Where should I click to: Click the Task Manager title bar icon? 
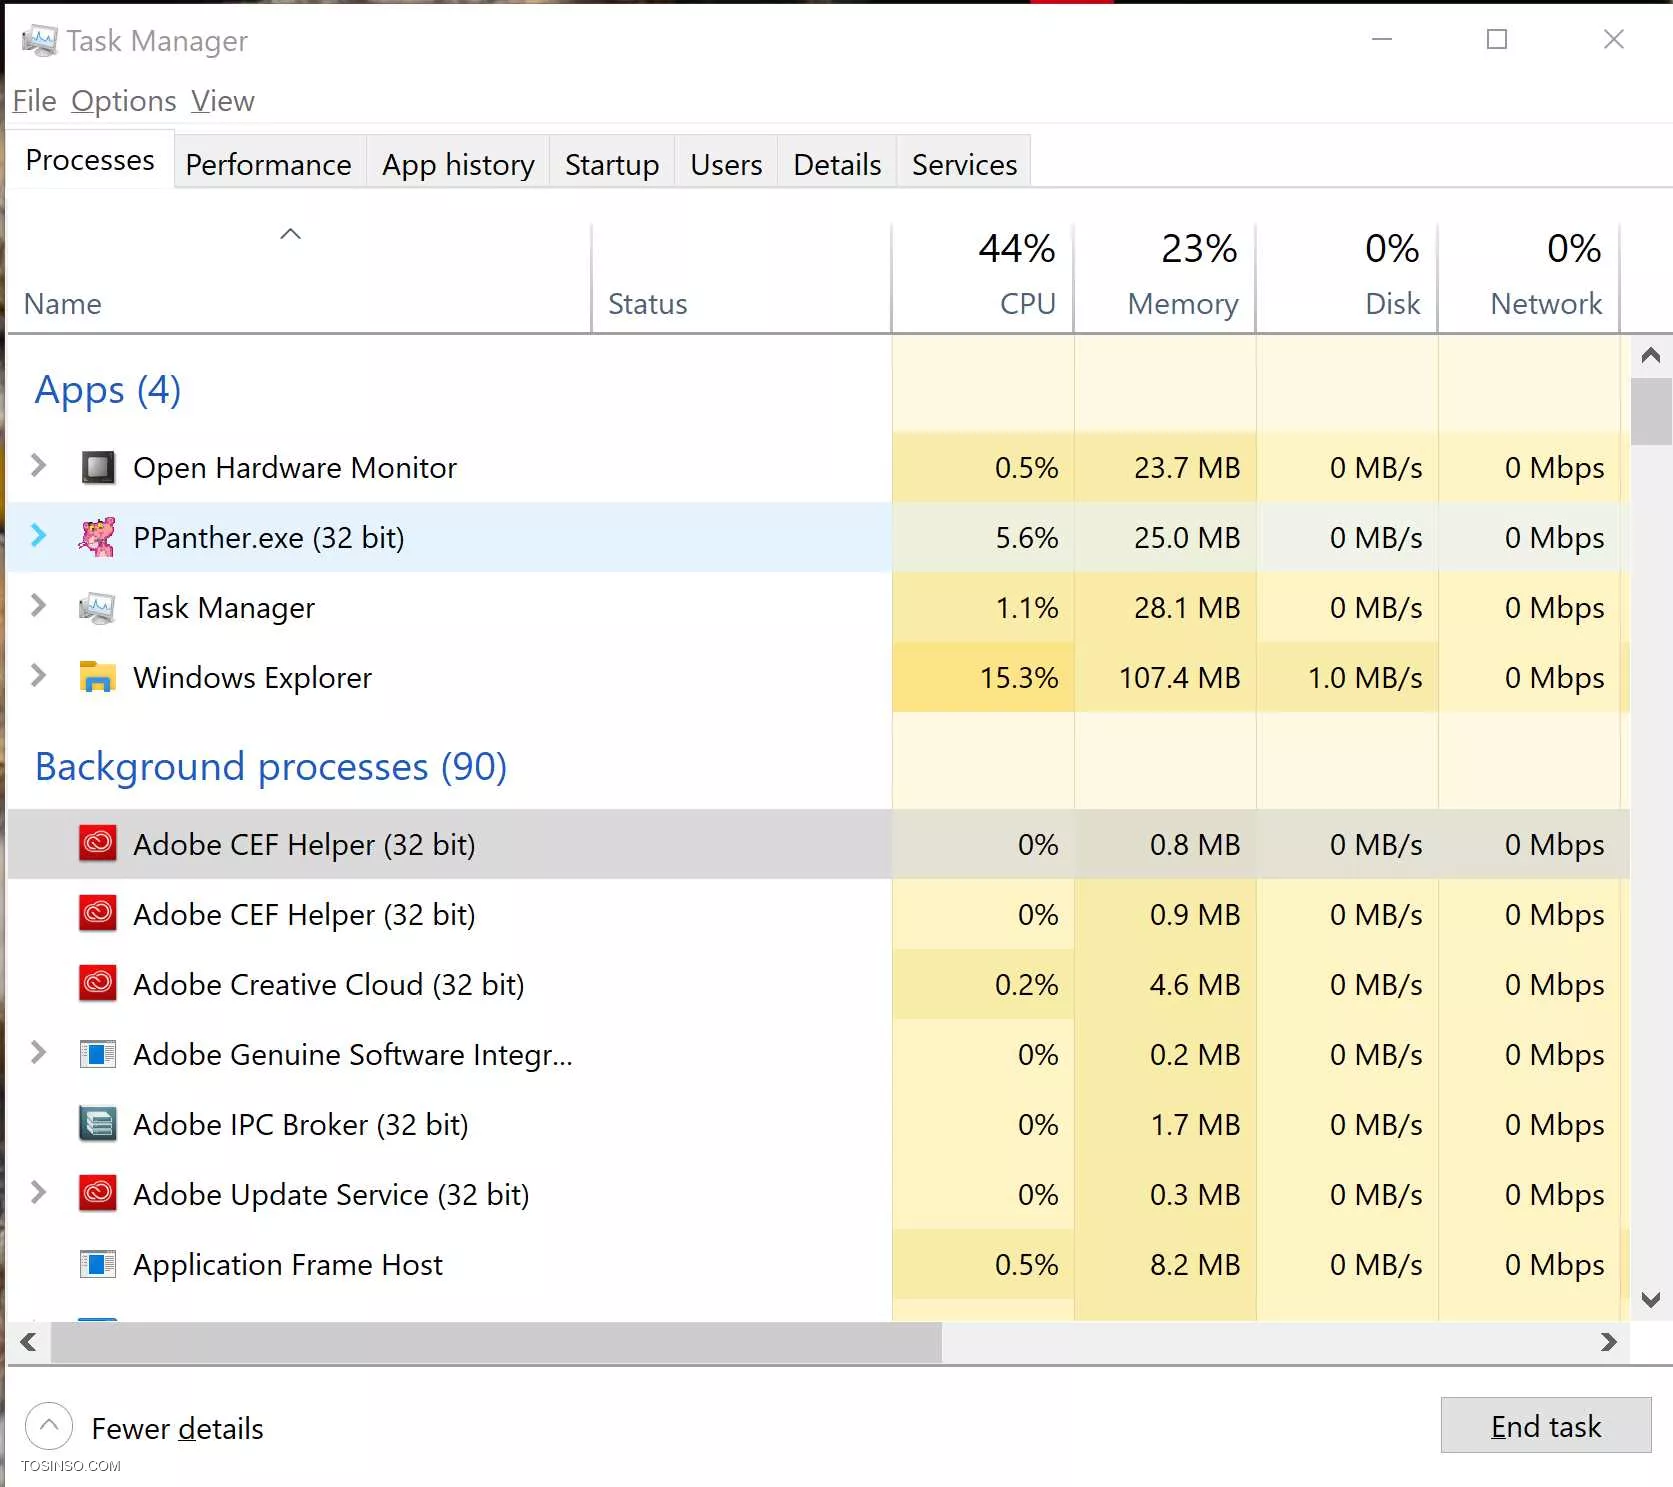pyautogui.click(x=40, y=40)
